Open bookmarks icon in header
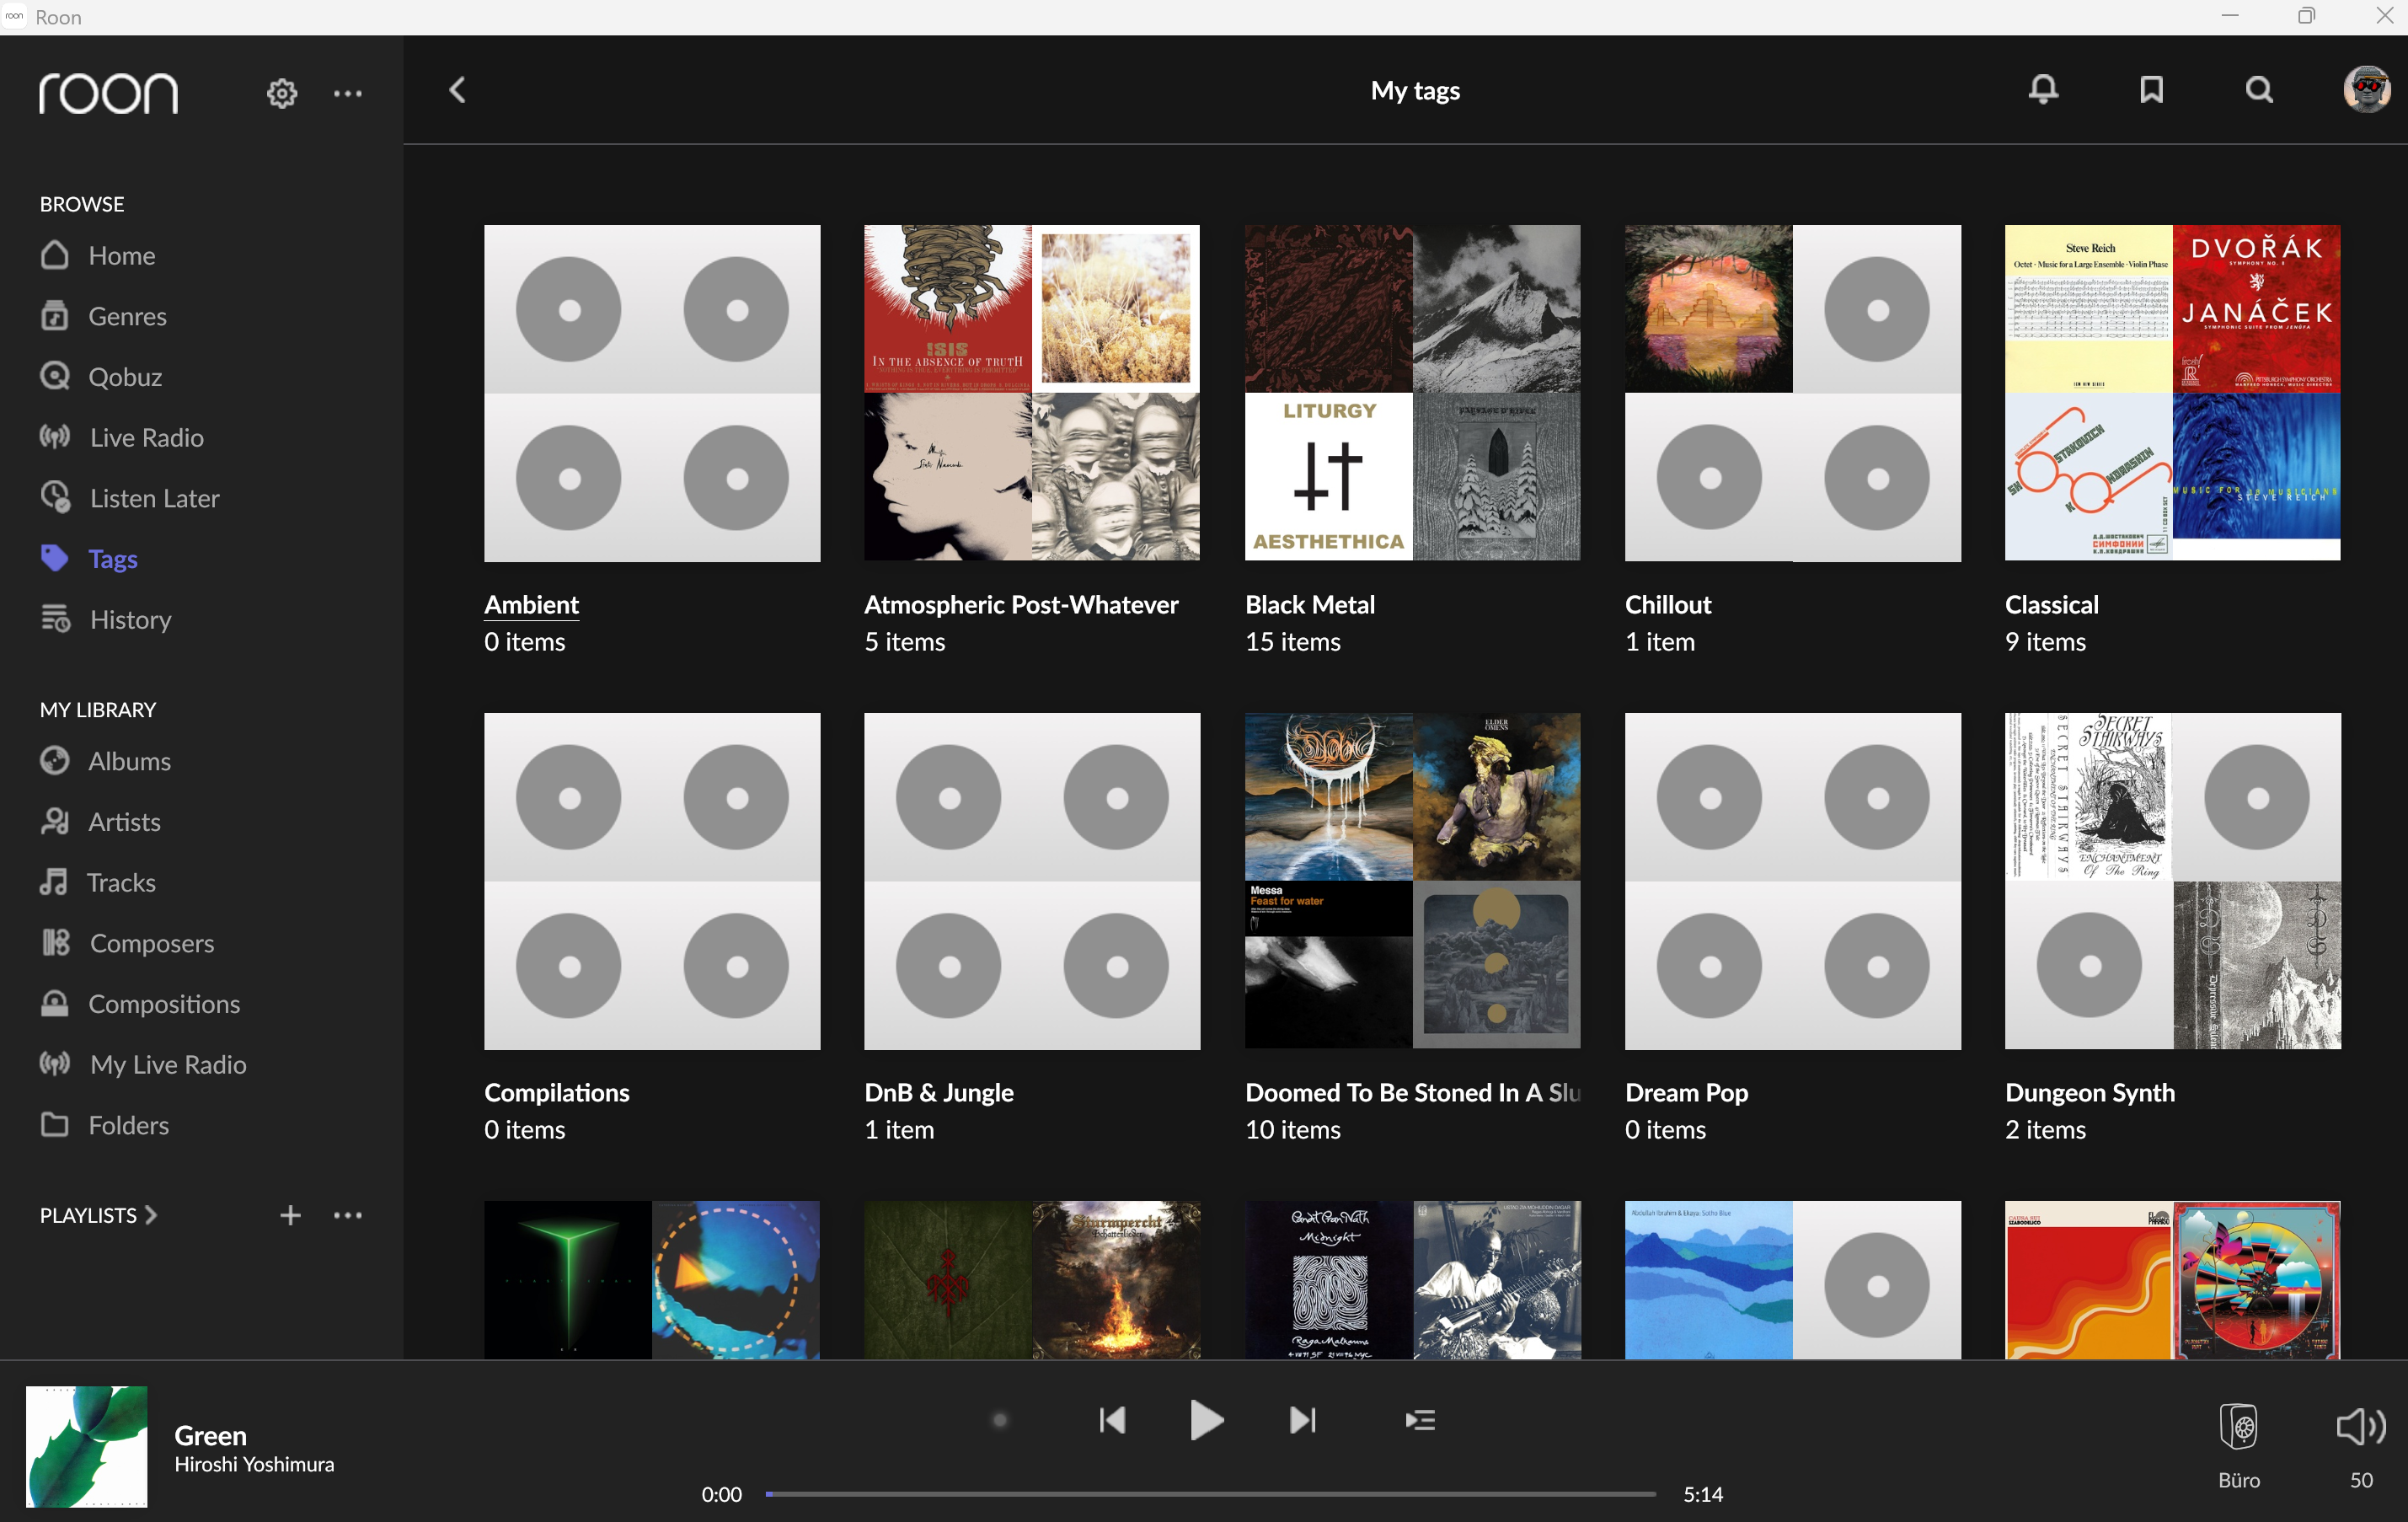 tap(2151, 90)
